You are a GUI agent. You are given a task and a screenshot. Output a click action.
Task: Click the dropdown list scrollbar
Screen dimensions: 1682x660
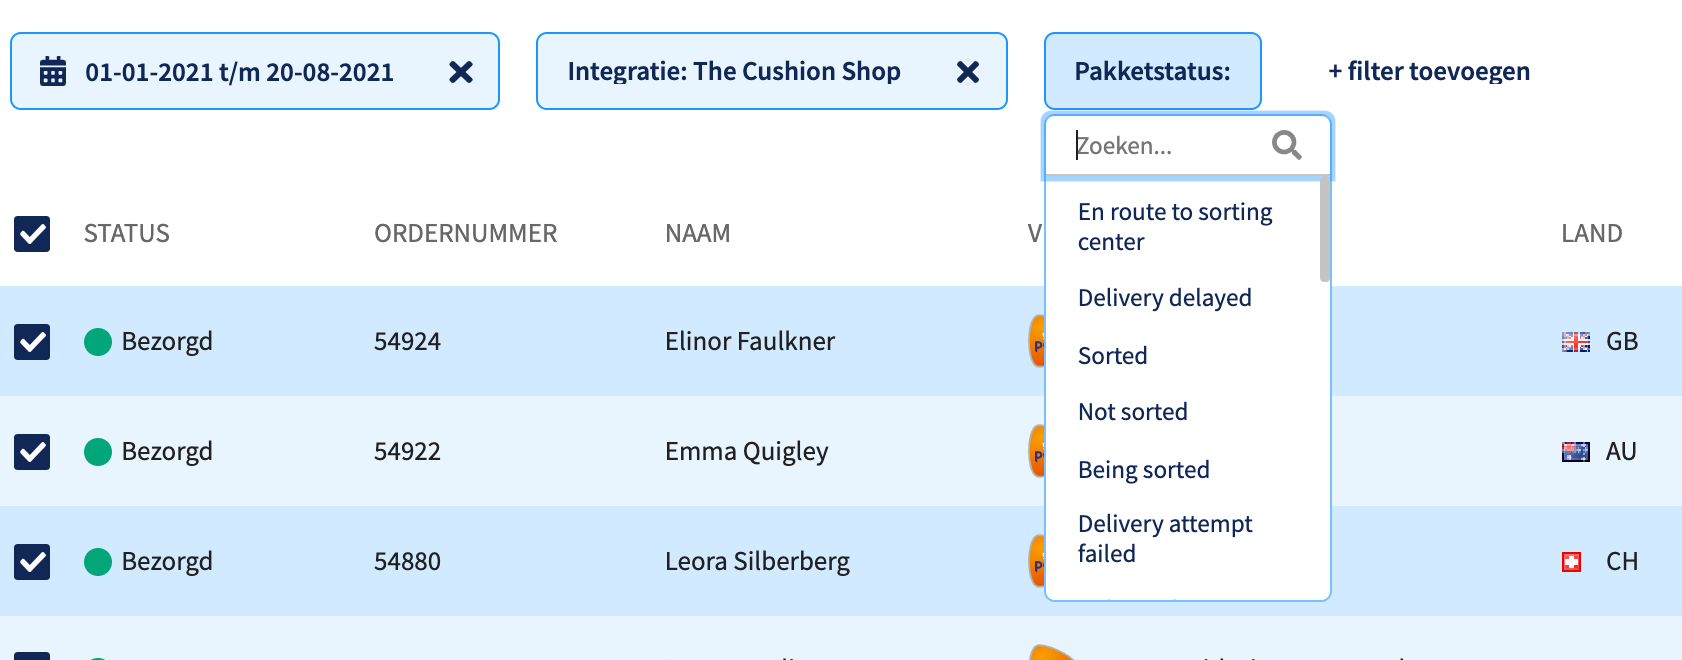point(1325,230)
